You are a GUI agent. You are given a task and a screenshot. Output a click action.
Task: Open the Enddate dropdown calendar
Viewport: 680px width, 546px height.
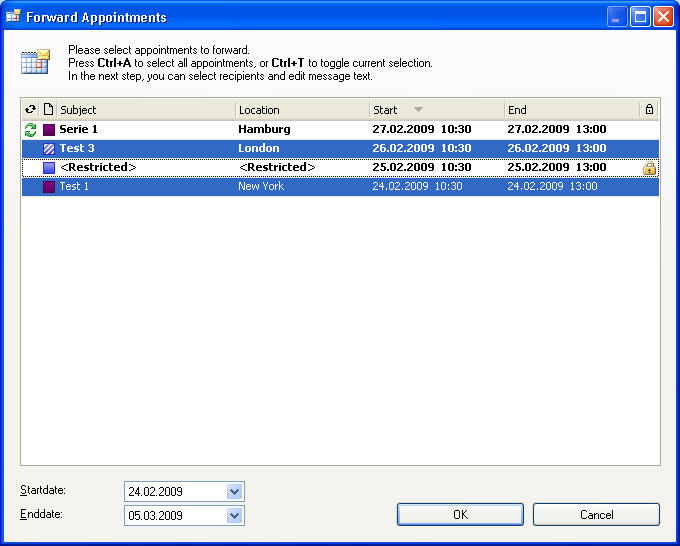tap(235, 516)
